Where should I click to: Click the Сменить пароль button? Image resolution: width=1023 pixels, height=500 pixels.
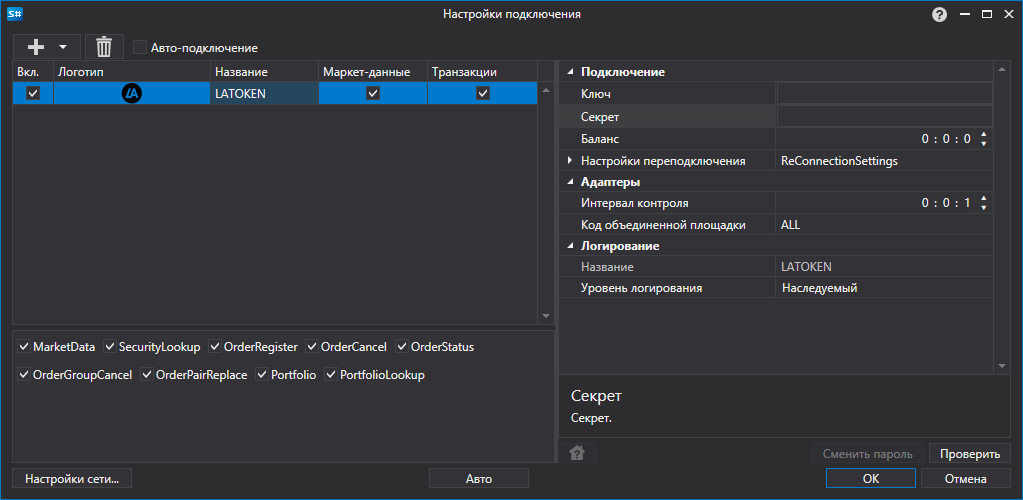[868, 454]
